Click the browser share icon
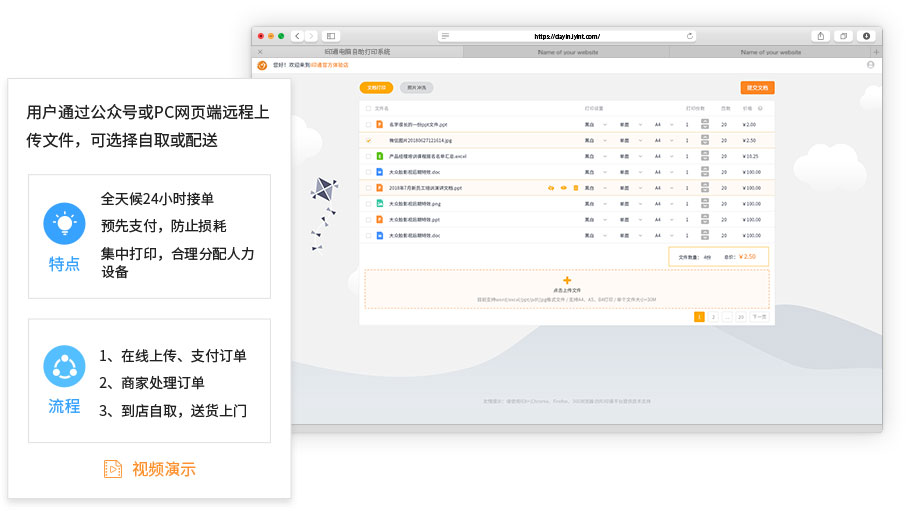The image size is (910, 511). click(x=821, y=36)
